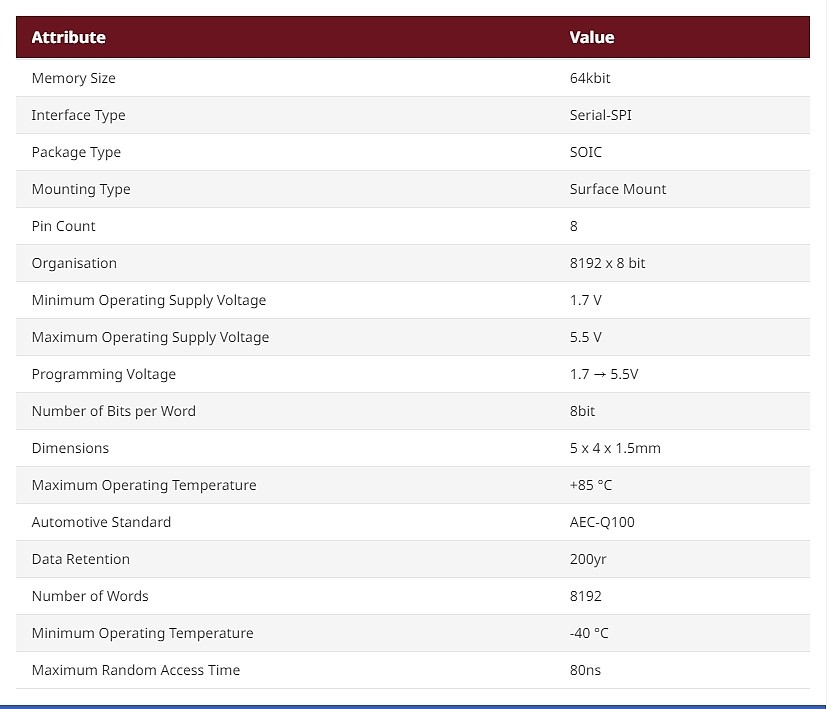Click the 5.5 V maximum voltage value

click(x=585, y=337)
